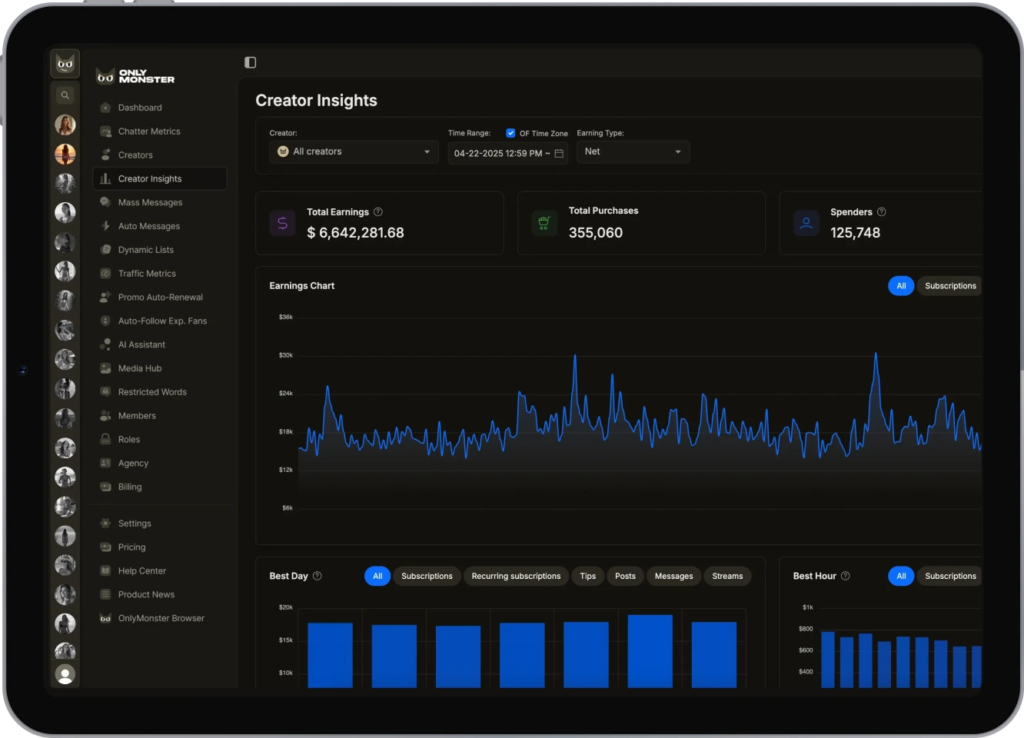Uncheck the OF Time Zone checkbox
This screenshot has width=1024, height=738.
511,133
